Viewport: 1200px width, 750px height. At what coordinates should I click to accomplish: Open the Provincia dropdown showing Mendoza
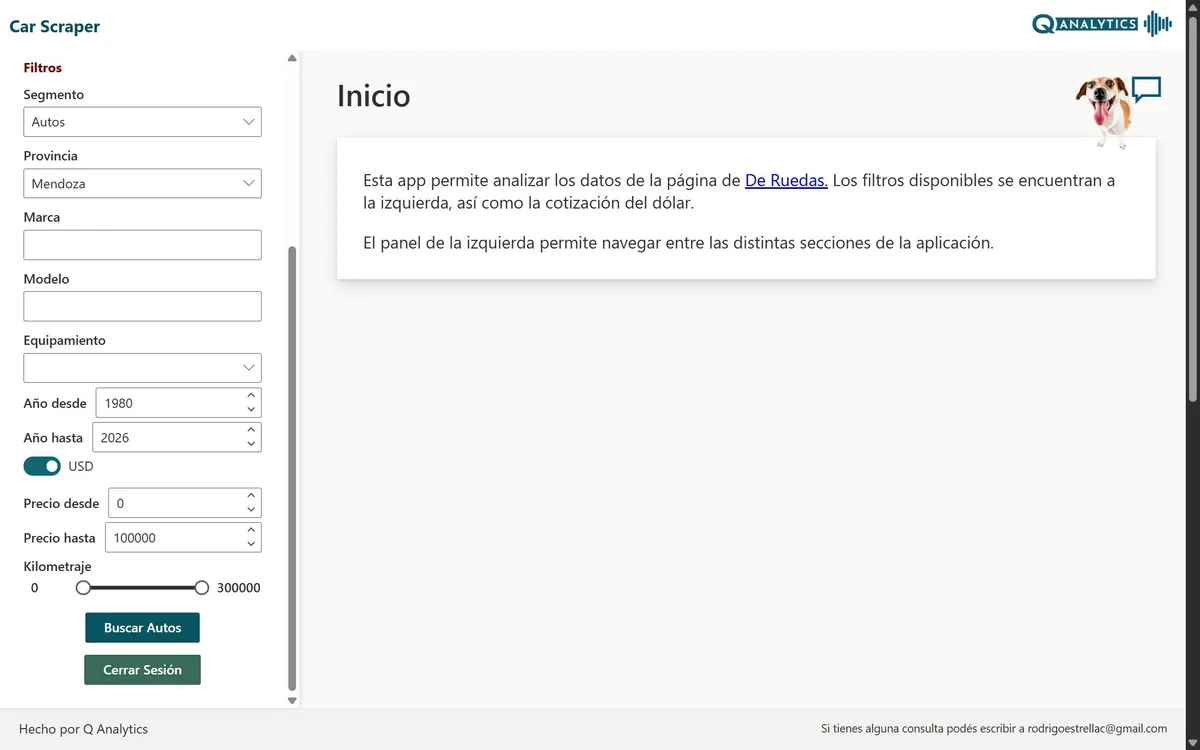tap(142, 184)
